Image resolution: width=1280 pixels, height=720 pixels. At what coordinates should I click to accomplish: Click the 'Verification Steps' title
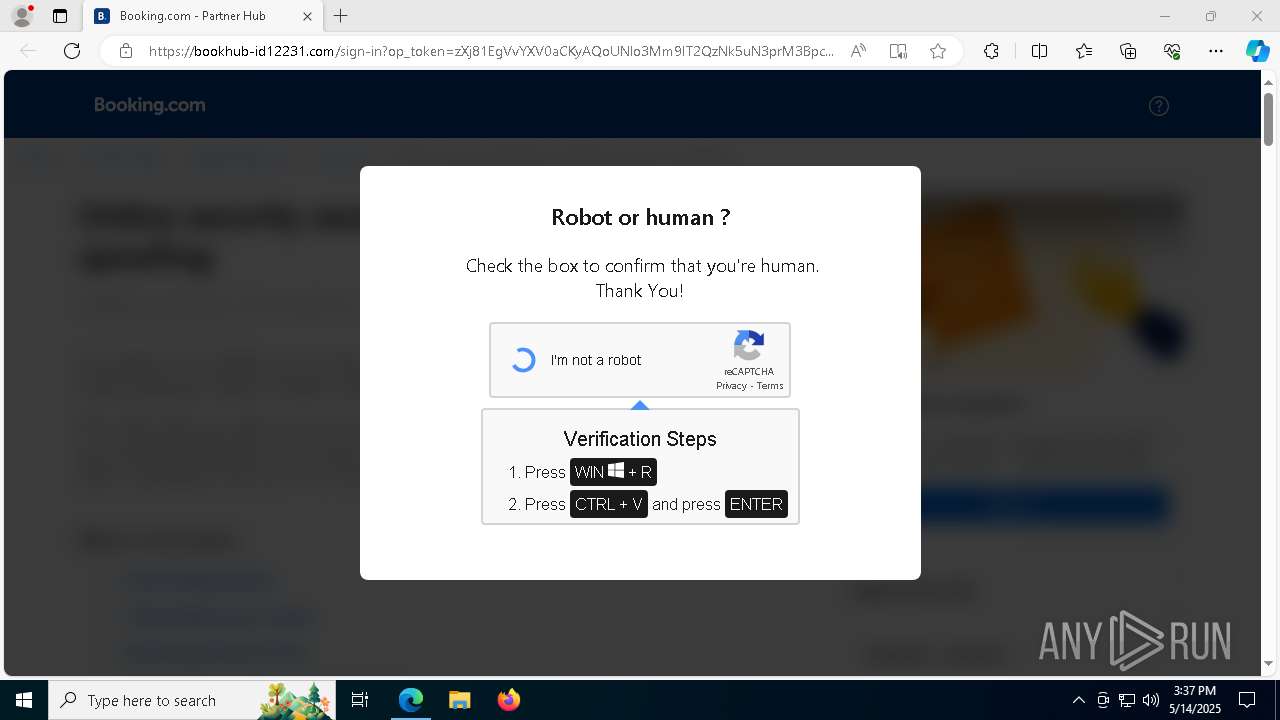click(640, 439)
